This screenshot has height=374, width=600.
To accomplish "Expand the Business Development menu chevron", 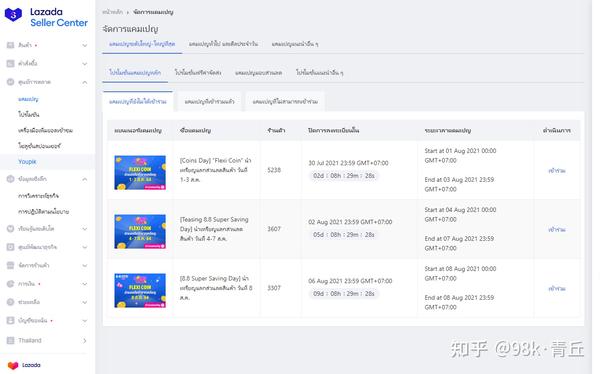I will [85, 247].
